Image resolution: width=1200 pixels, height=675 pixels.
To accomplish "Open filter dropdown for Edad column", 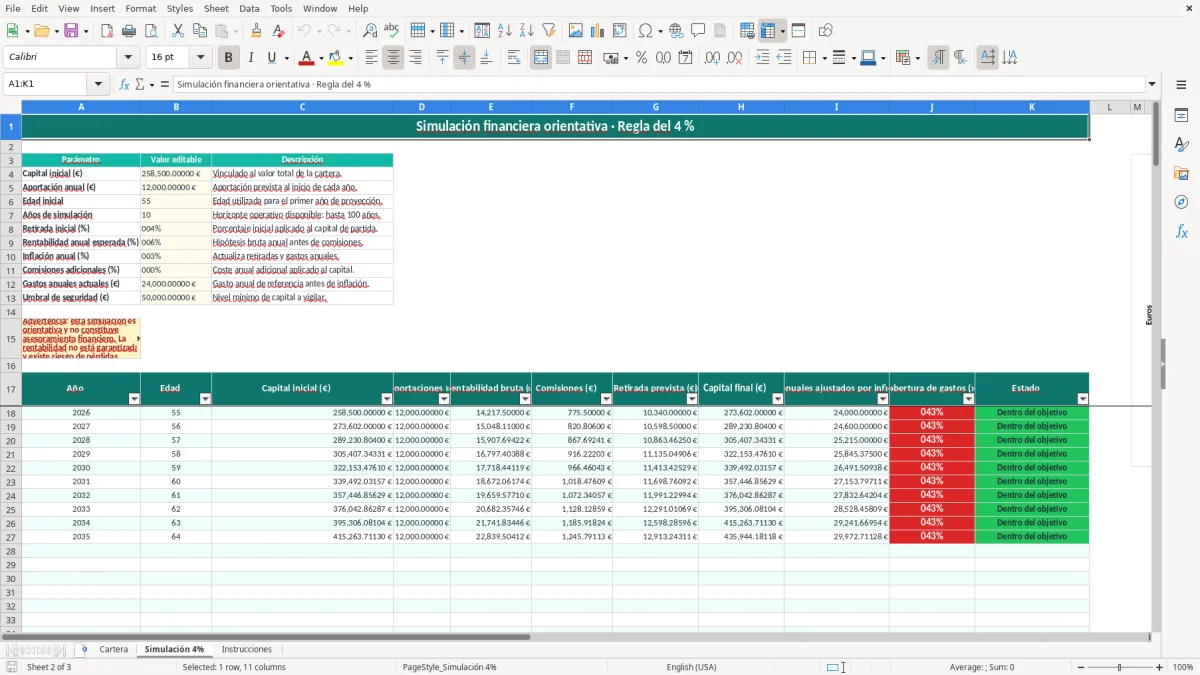I will coord(205,399).
